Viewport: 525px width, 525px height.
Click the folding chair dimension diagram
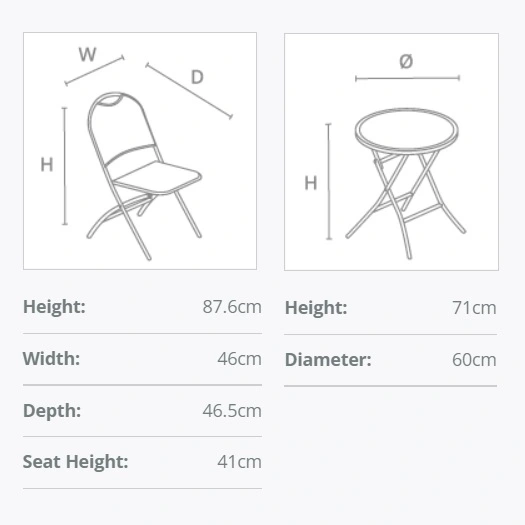coord(140,151)
